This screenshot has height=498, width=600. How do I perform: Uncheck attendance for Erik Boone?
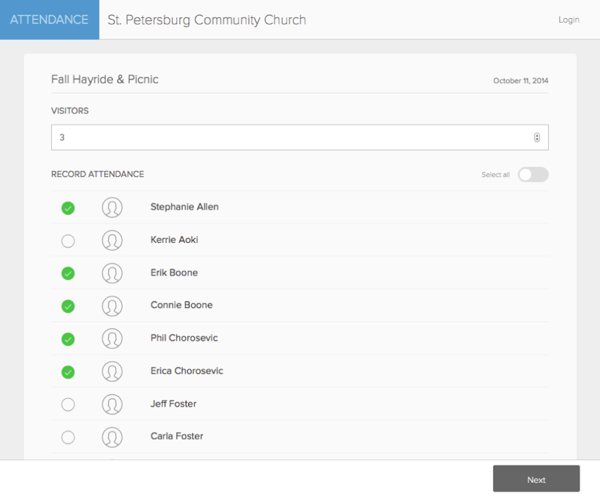pos(68,273)
